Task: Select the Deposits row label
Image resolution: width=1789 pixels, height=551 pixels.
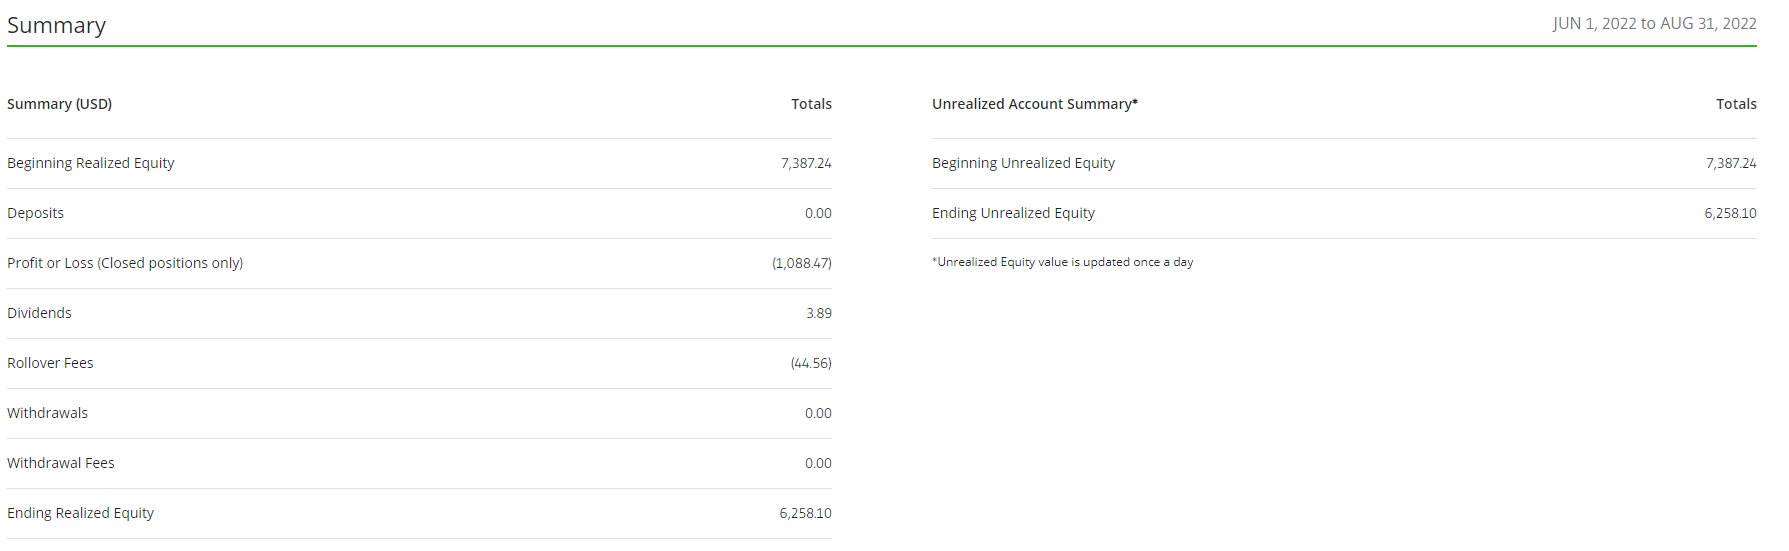Action: click(x=35, y=213)
